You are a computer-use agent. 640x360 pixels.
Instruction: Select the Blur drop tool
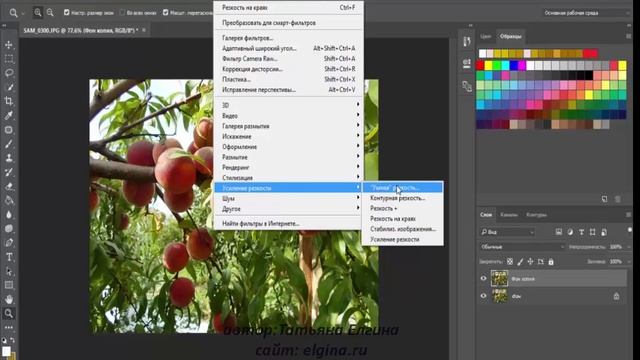(x=9, y=214)
